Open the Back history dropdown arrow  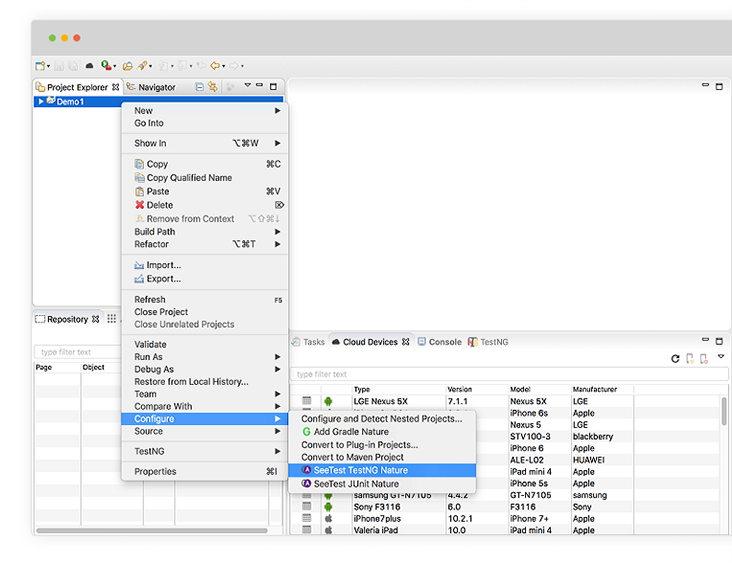224,66
